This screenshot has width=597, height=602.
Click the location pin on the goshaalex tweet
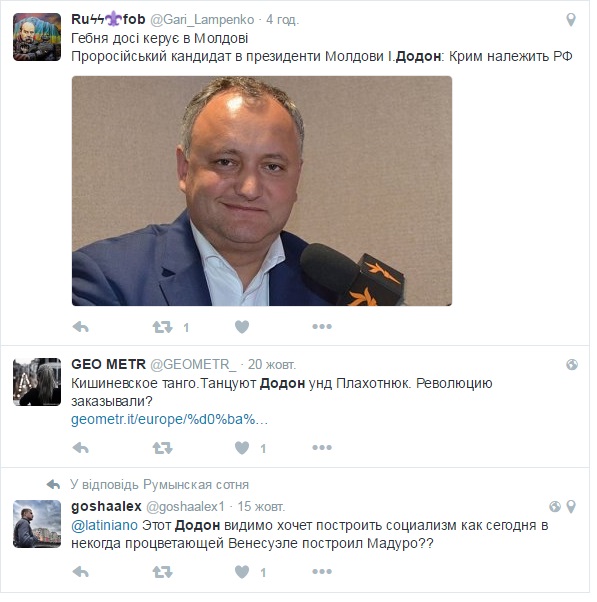point(571,507)
